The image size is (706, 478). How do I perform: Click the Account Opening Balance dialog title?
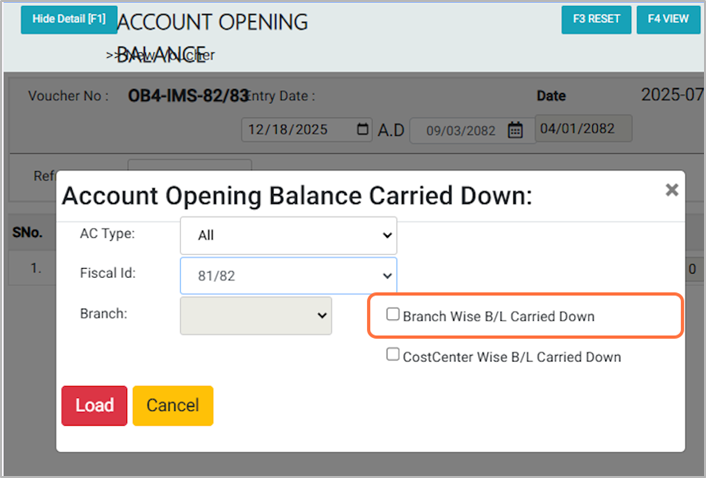point(296,196)
